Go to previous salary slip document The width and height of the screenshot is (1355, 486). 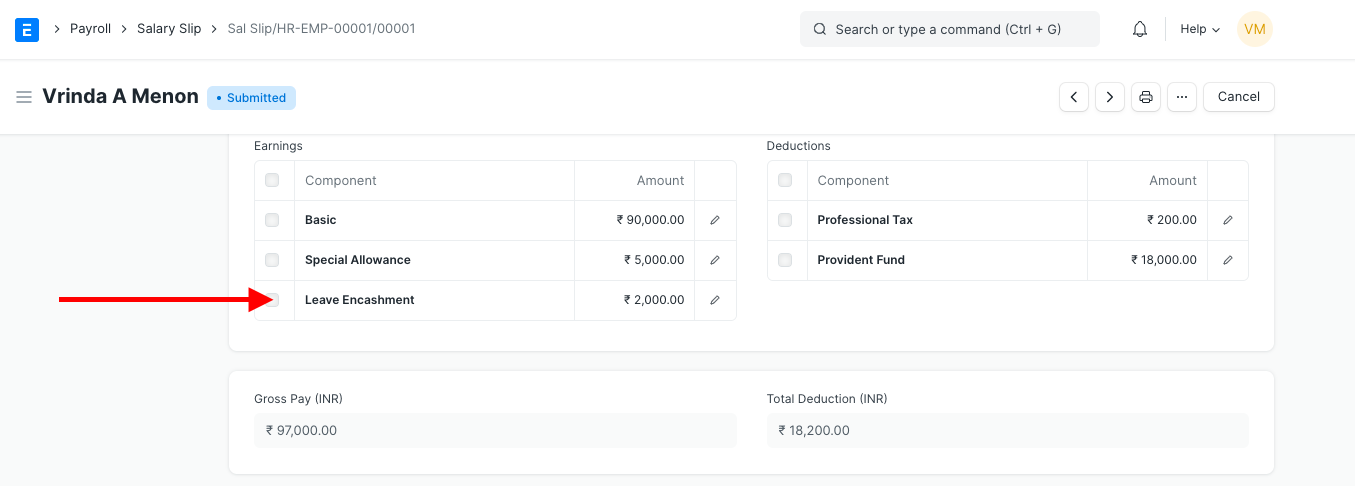[1074, 97]
